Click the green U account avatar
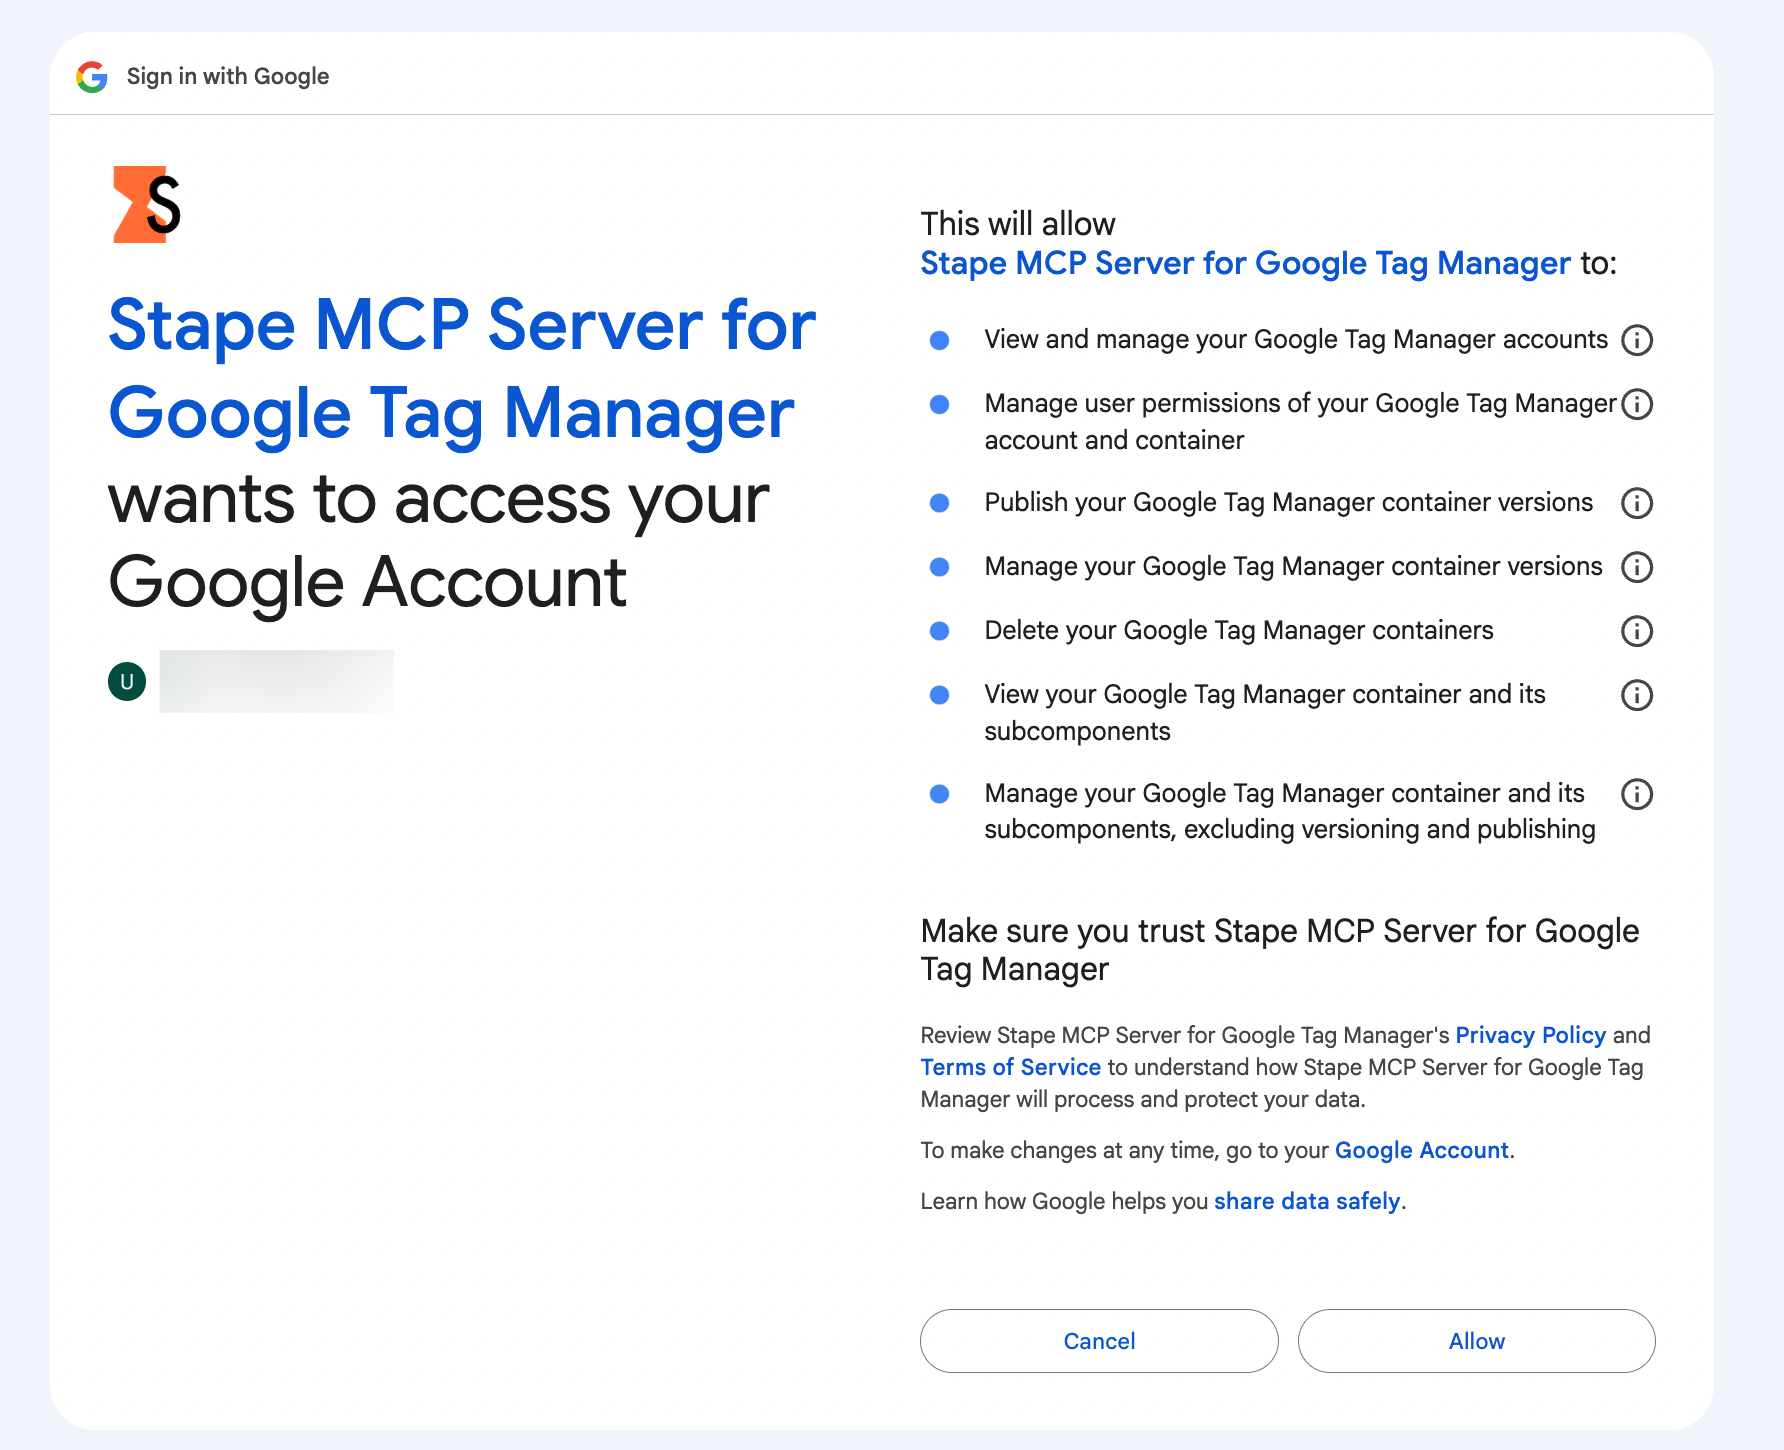 127,682
